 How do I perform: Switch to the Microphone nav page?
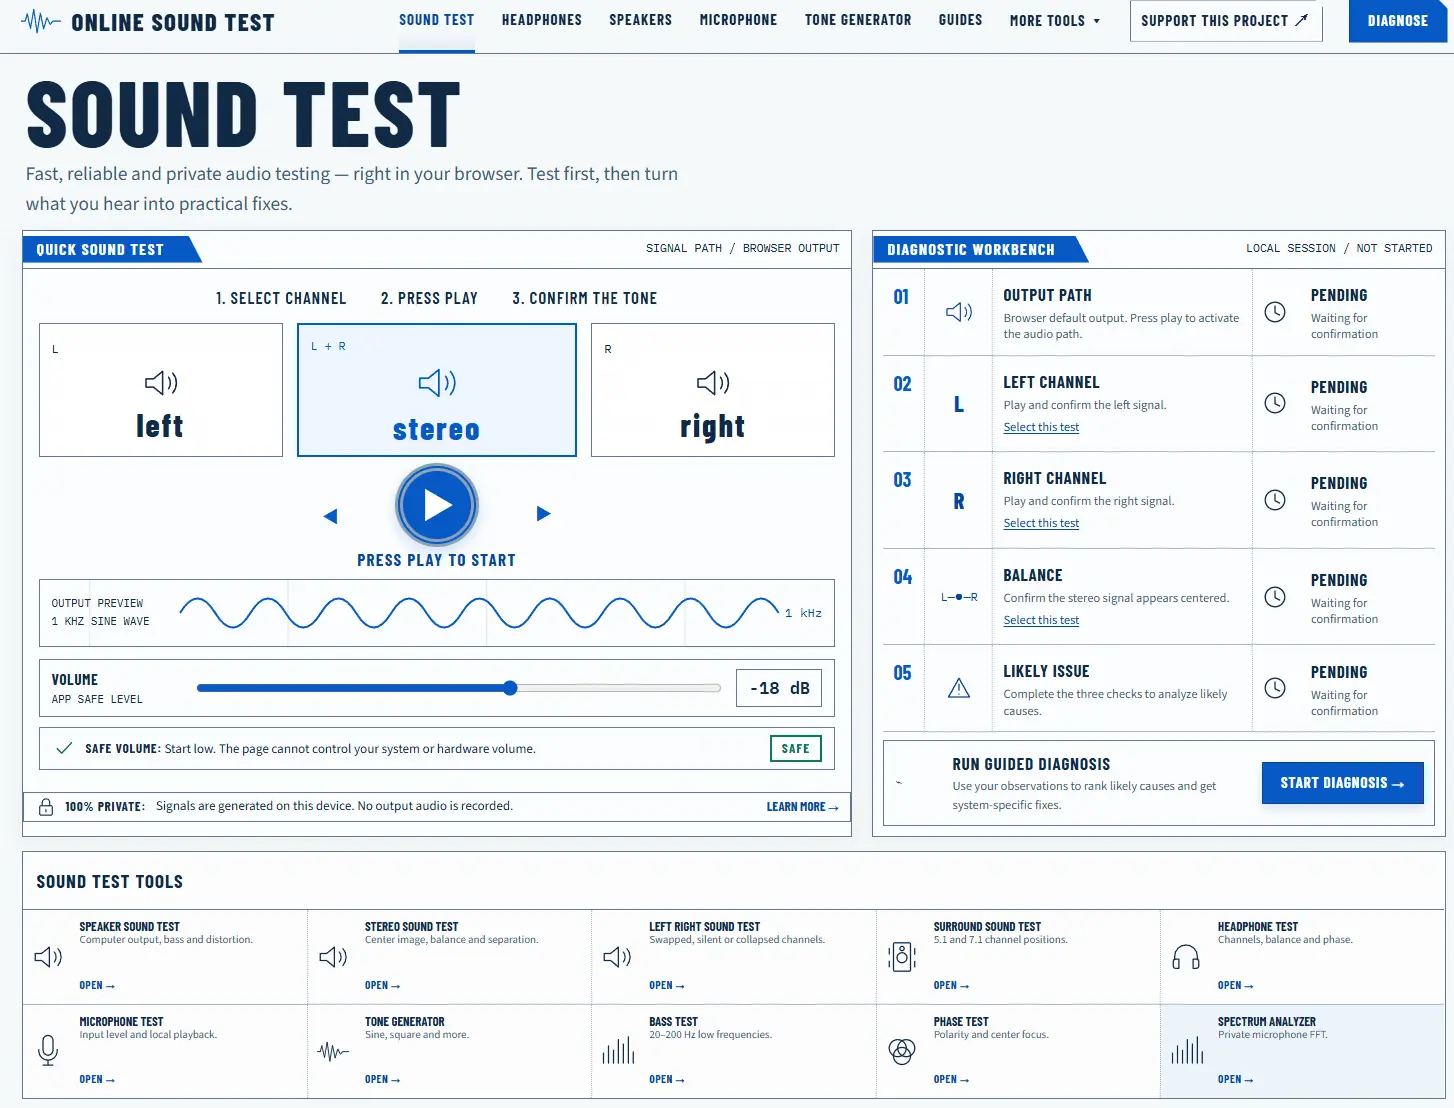pyautogui.click(x=738, y=20)
